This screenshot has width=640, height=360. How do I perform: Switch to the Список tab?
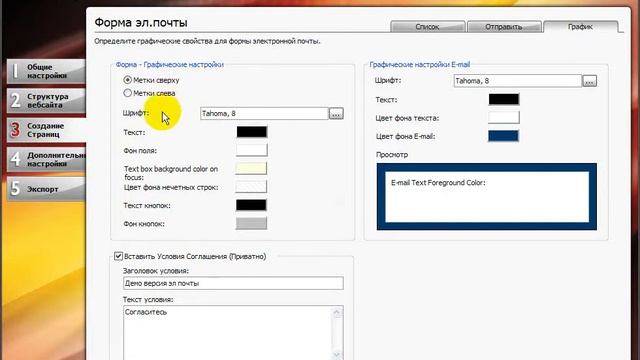(x=427, y=27)
